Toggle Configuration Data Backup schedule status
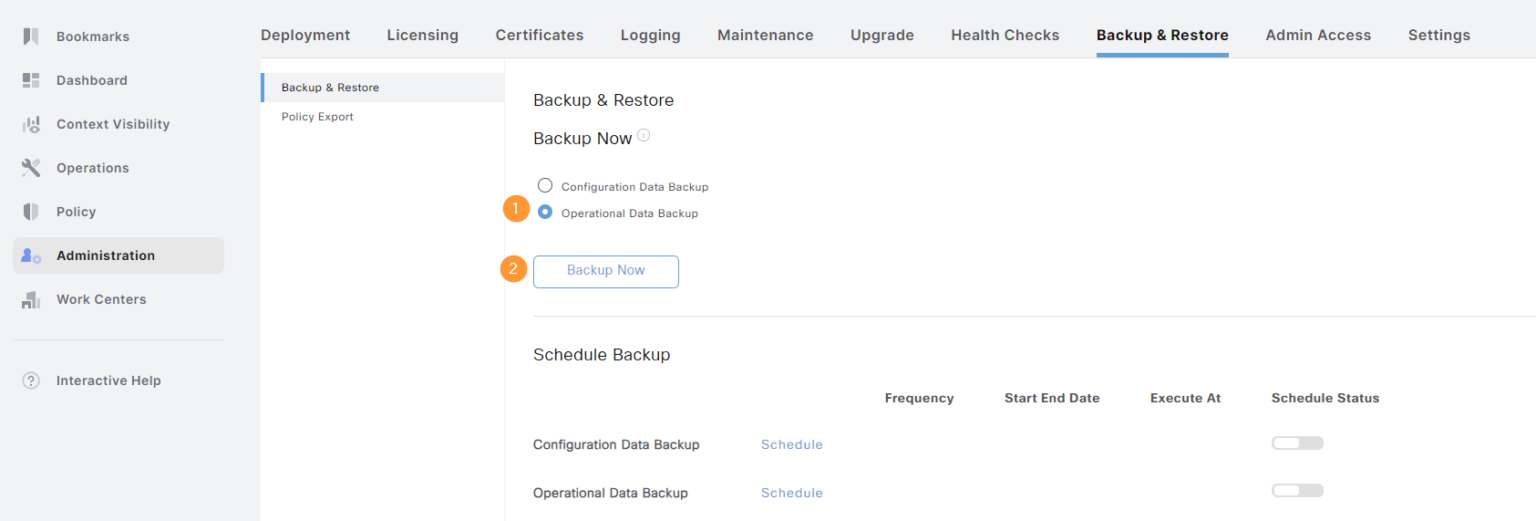 tap(1297, 443)
